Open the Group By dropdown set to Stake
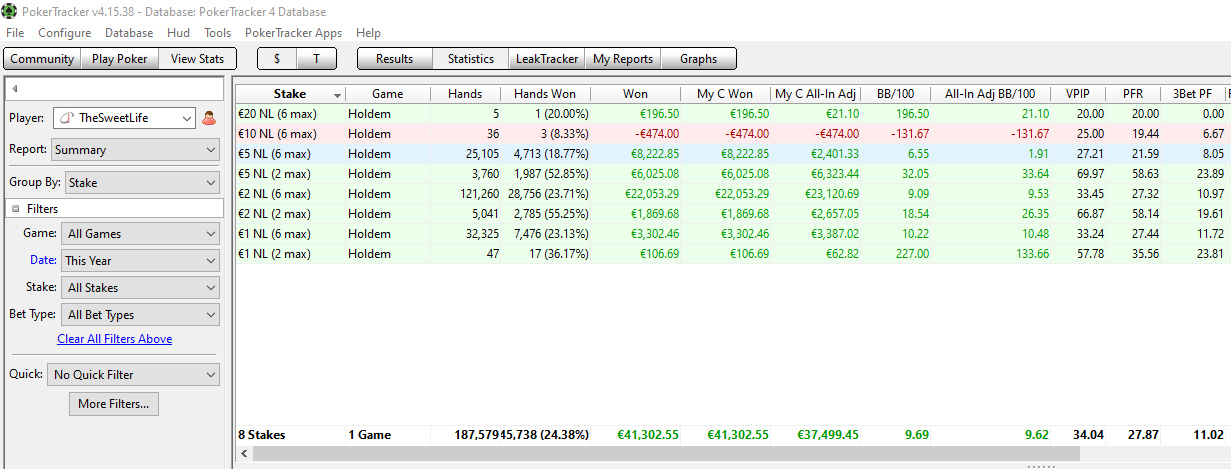This screenshot has height=469, width=1231. pos(142,183)
